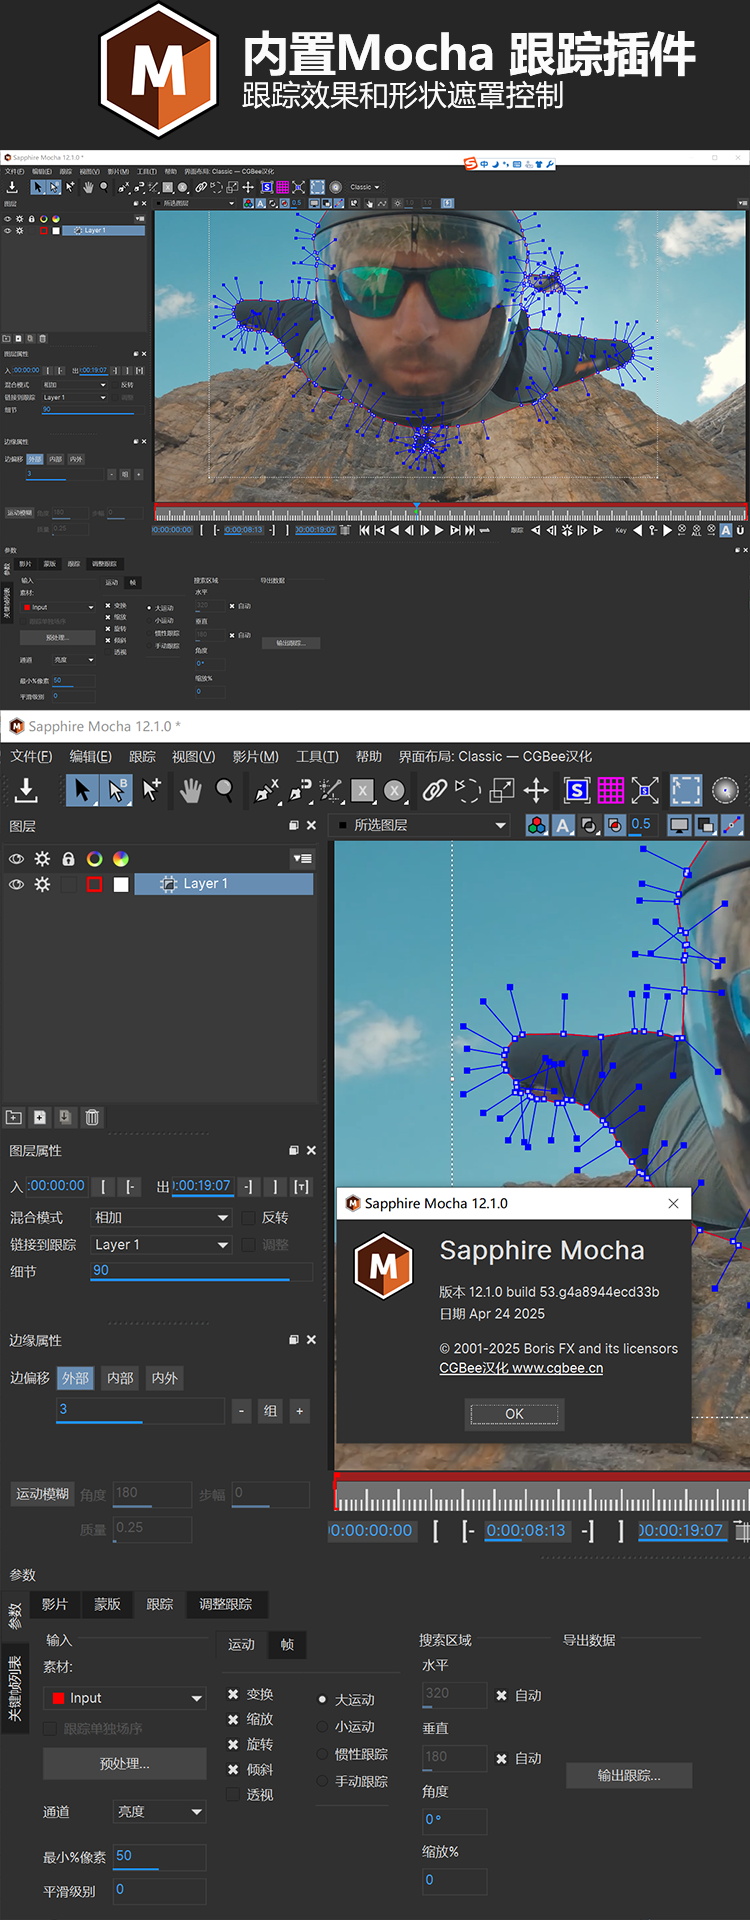Open the 通道 亮度 channel dropdown
Viewport: 750px width, 1920px height.
[x=160, y=1811]
